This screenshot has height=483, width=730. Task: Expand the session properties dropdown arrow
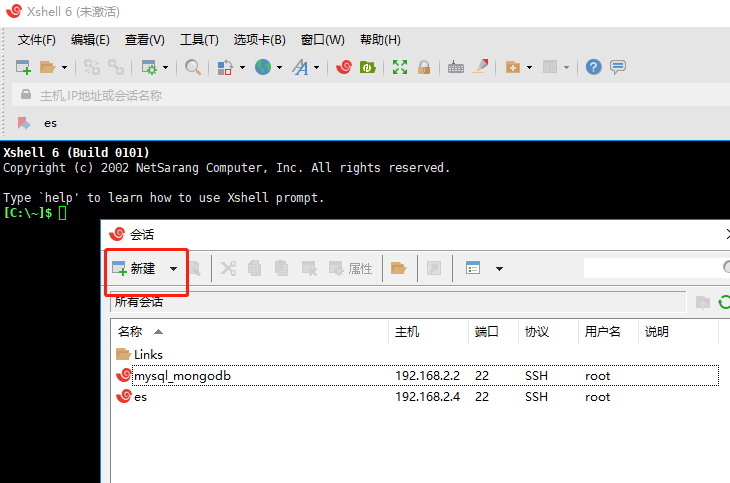[165, 68]
